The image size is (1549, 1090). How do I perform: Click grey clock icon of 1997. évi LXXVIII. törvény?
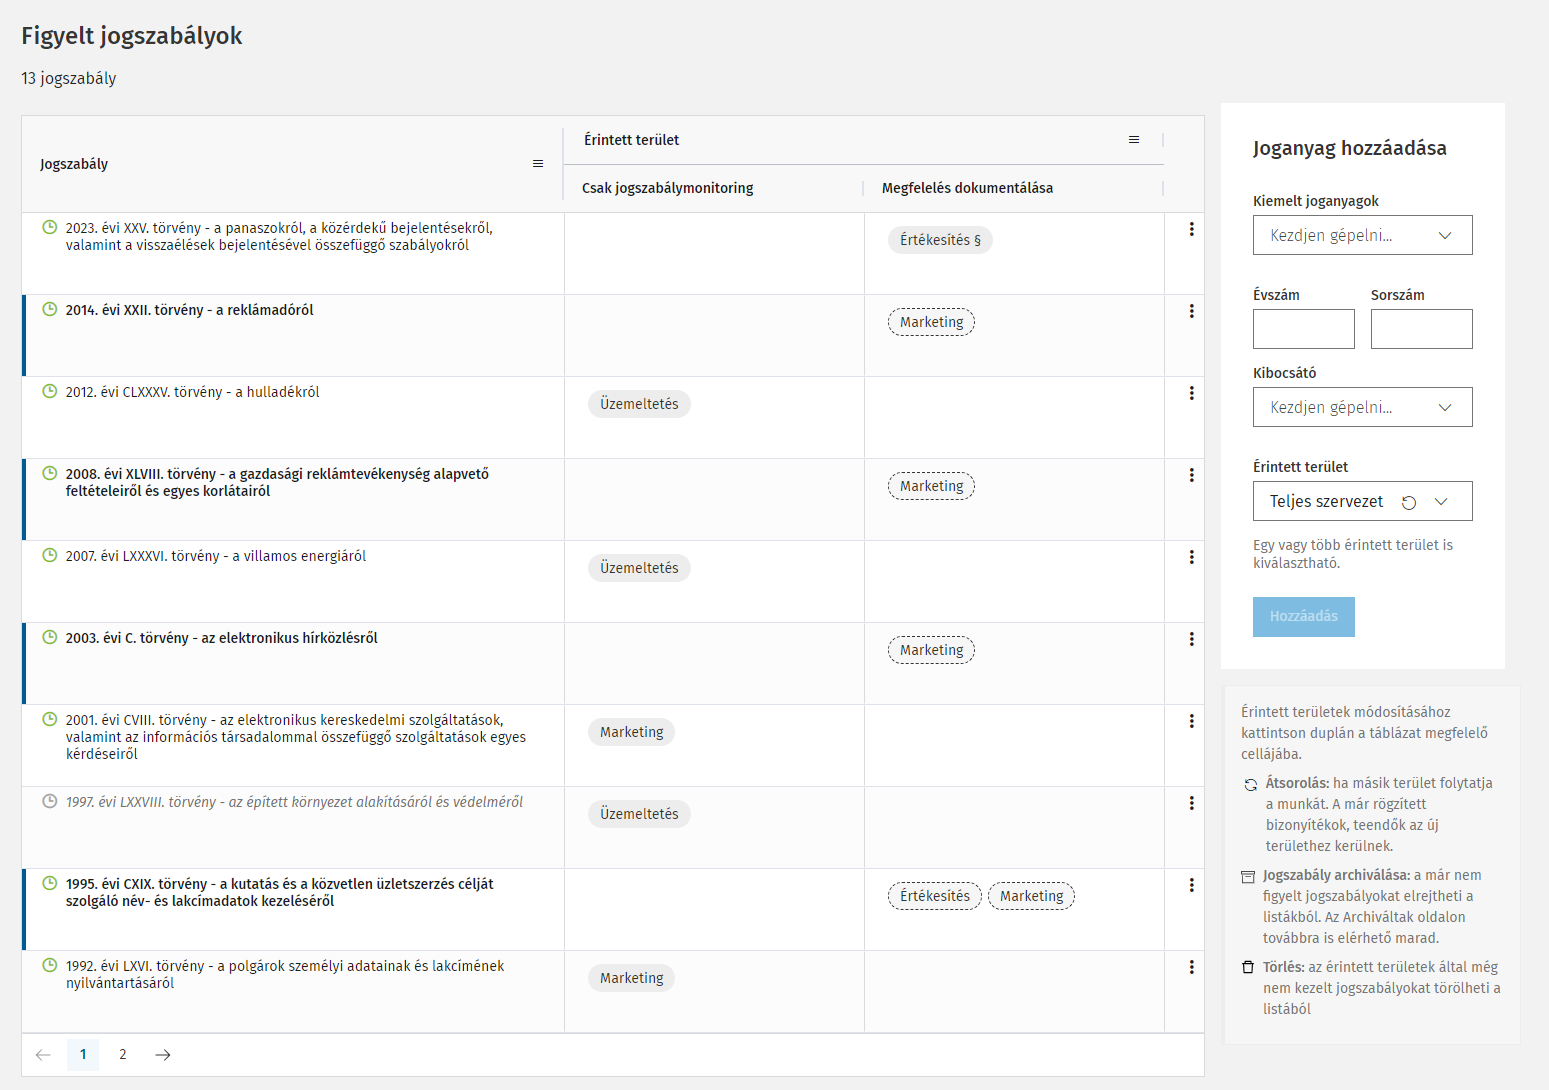49,802
